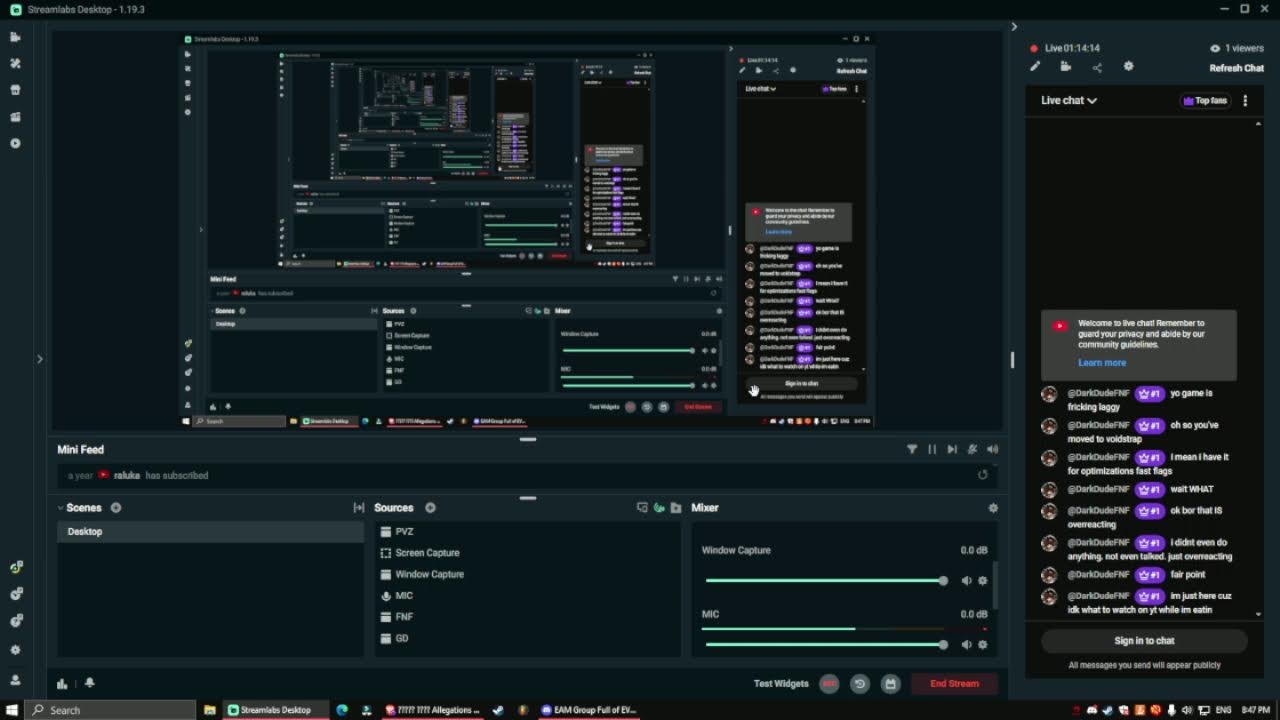Mute the MIC audio source
The image size is (1280, 720).
pyautogui.click(x=966, y=645)
